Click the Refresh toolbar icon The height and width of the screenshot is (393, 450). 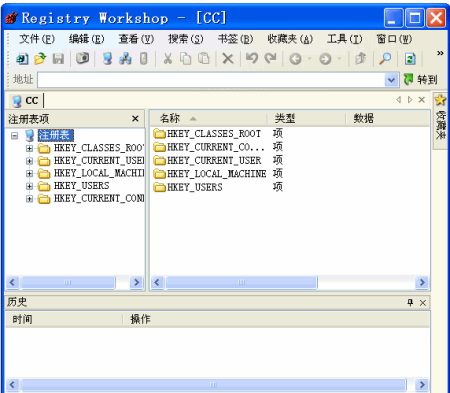[x=410, y=59]
